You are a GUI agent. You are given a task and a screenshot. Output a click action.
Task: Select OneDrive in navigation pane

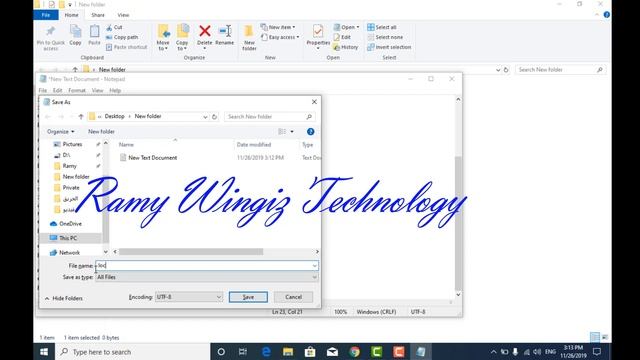point(70,224)
